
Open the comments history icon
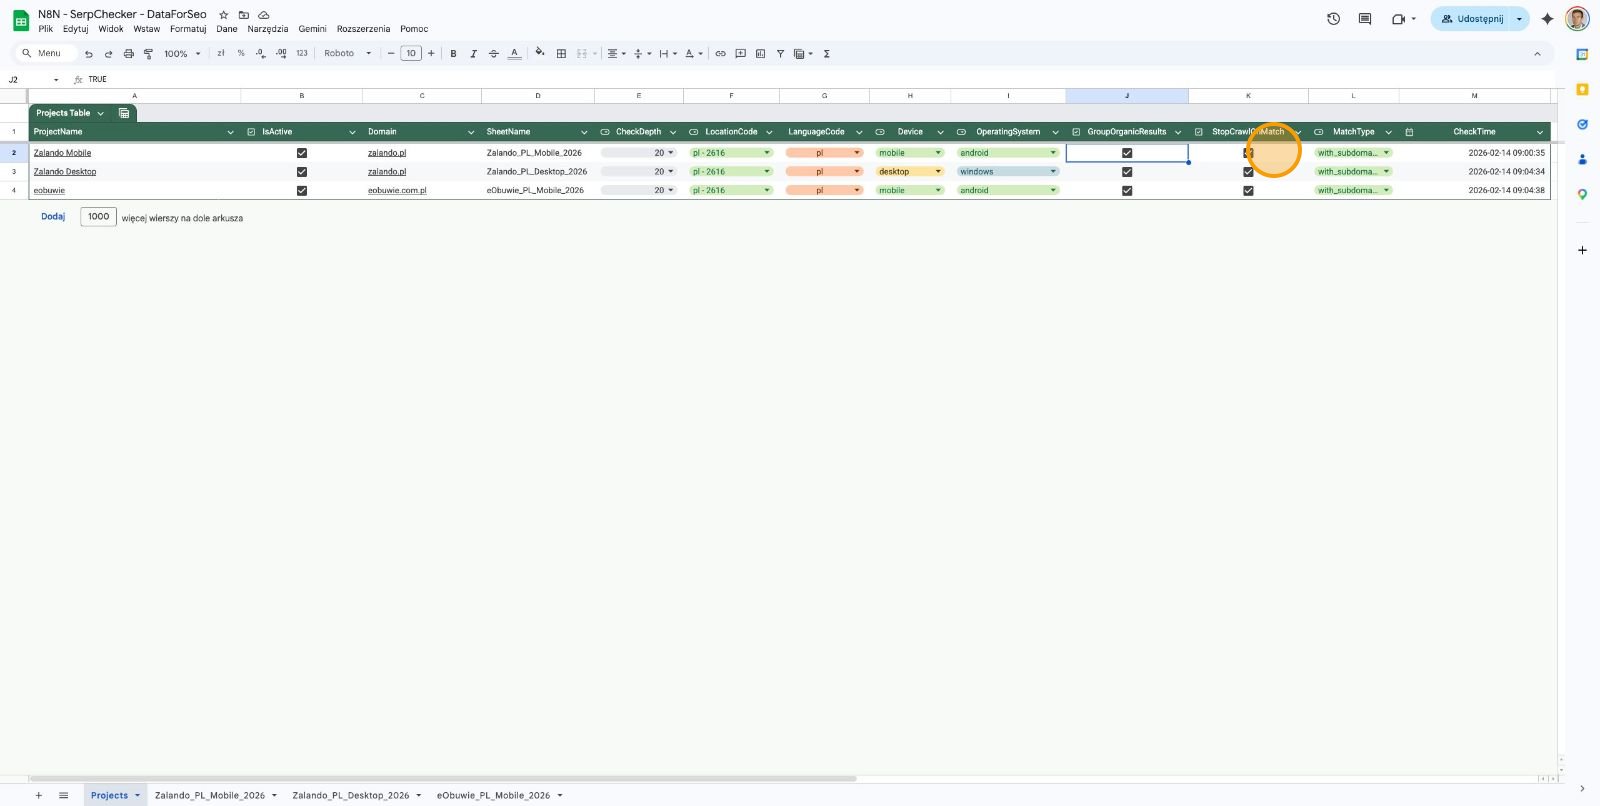(1365, 19)
